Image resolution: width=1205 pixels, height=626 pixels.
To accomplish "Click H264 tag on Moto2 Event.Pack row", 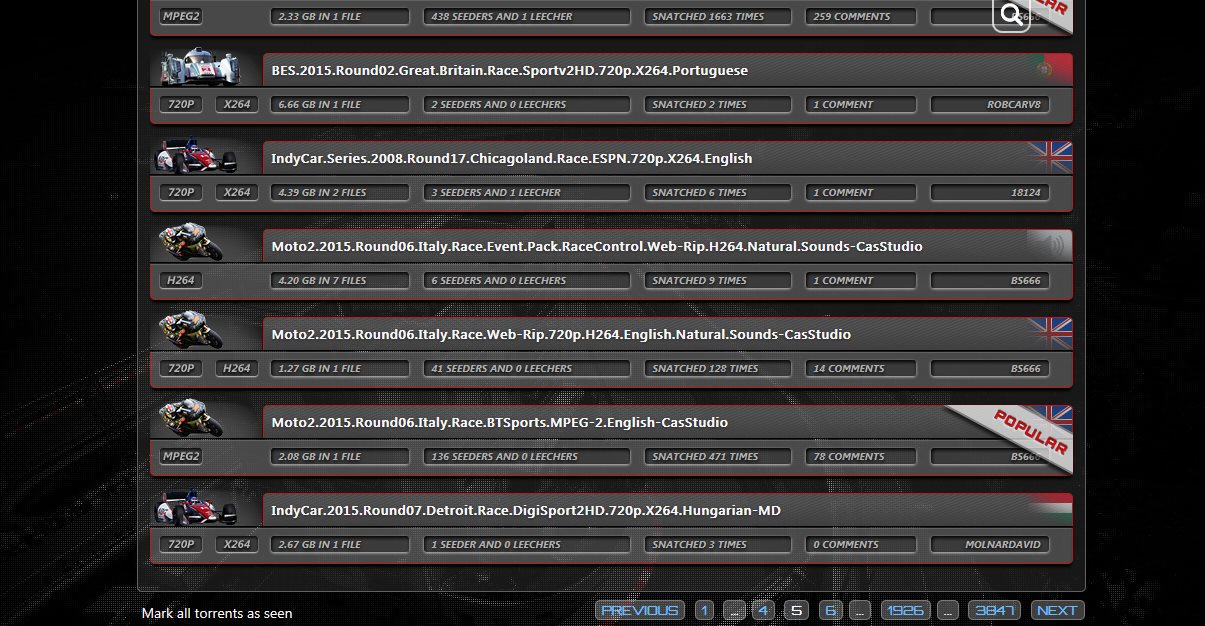I will tap(181, 280).
